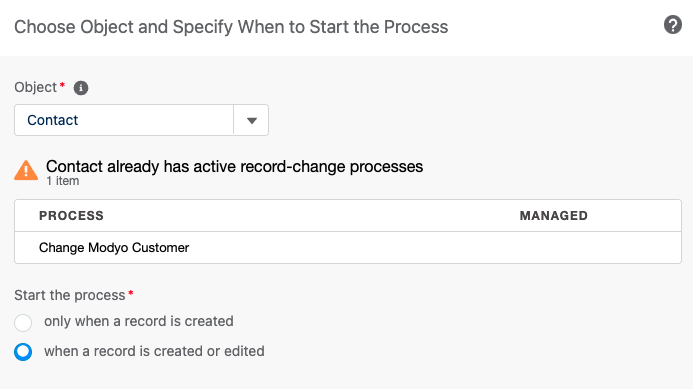Click the red asterisk next to Object
Image resolution: width=693 pixels, height=389 pixels.
(62, 84)
